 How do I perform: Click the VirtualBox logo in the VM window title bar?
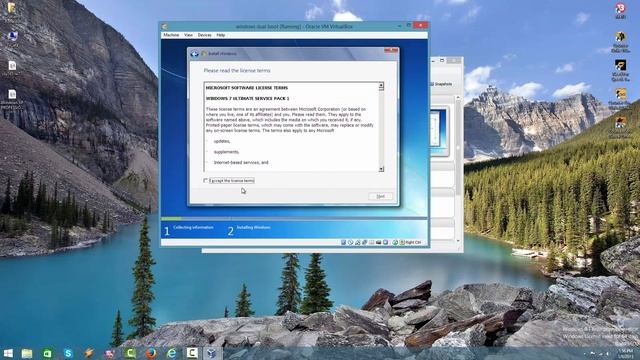[x=165, y=27]
